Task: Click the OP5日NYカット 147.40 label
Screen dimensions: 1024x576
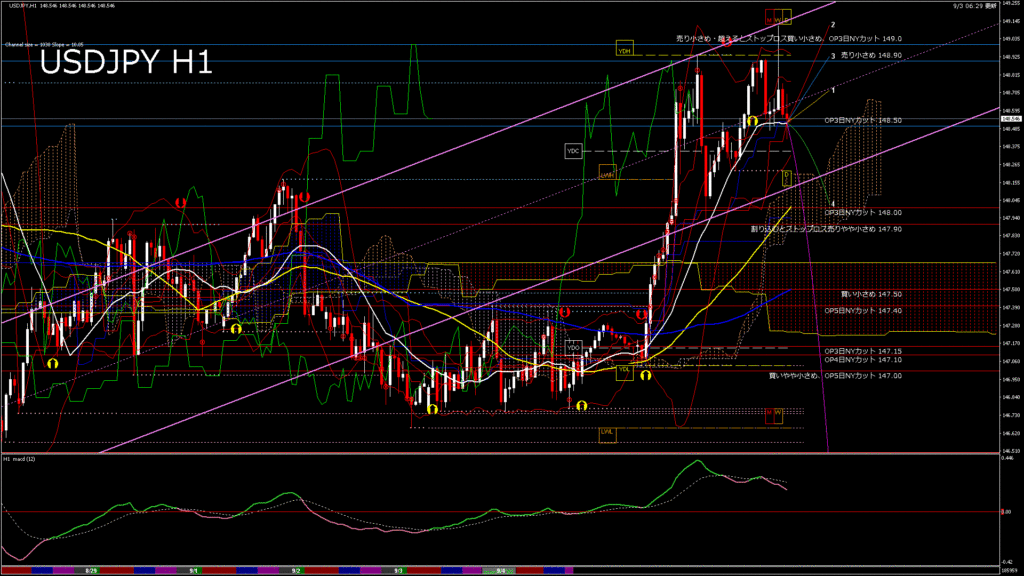Action: 863,310
